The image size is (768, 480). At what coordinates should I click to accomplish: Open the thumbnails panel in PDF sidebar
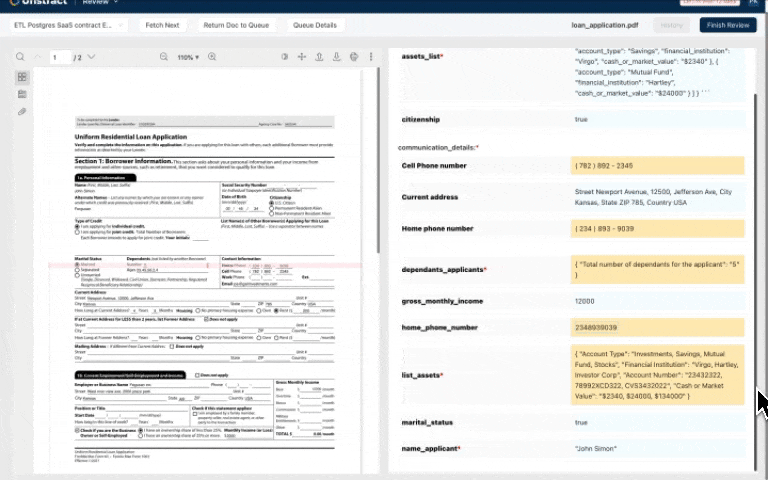pyautogui.click(x=22, y=77)
